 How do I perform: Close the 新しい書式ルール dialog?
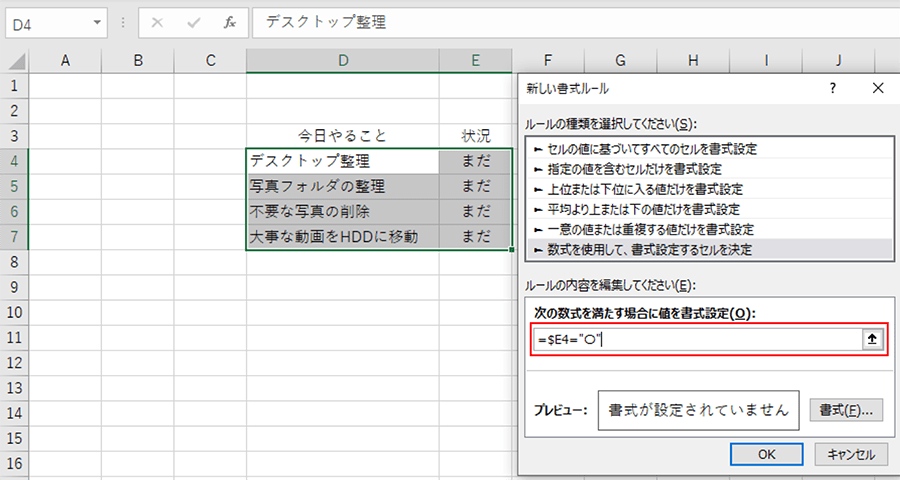click(878, 88)
